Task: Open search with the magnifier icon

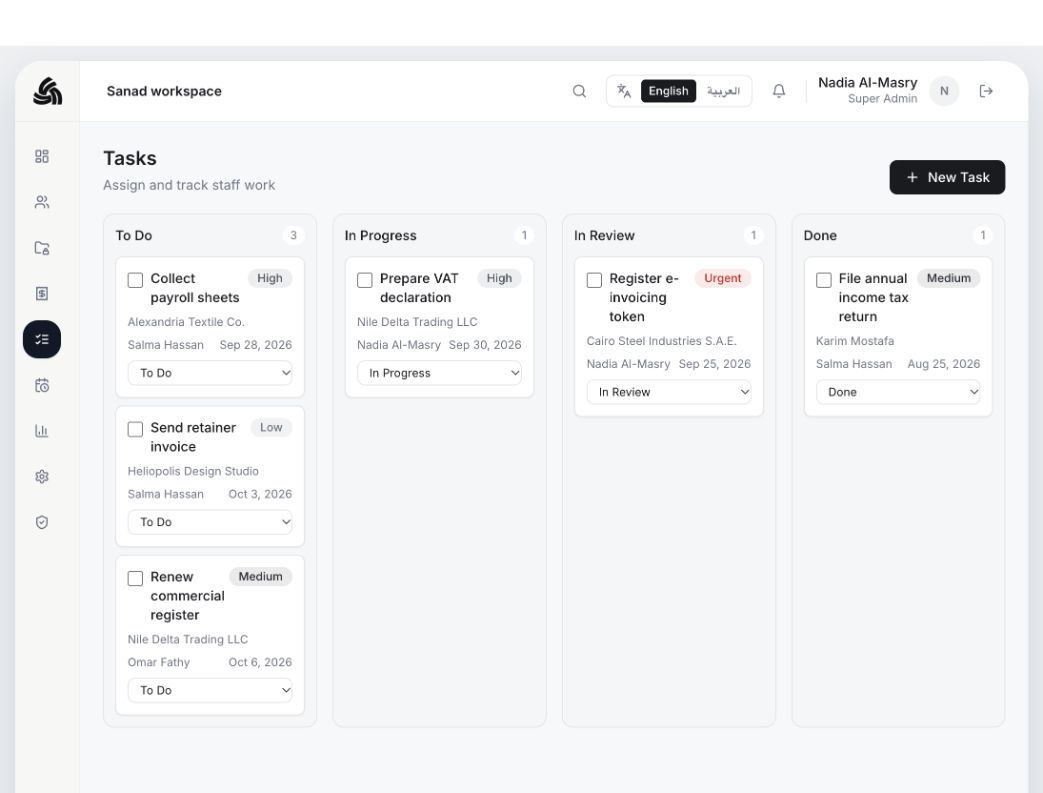Action: [579, 91]
